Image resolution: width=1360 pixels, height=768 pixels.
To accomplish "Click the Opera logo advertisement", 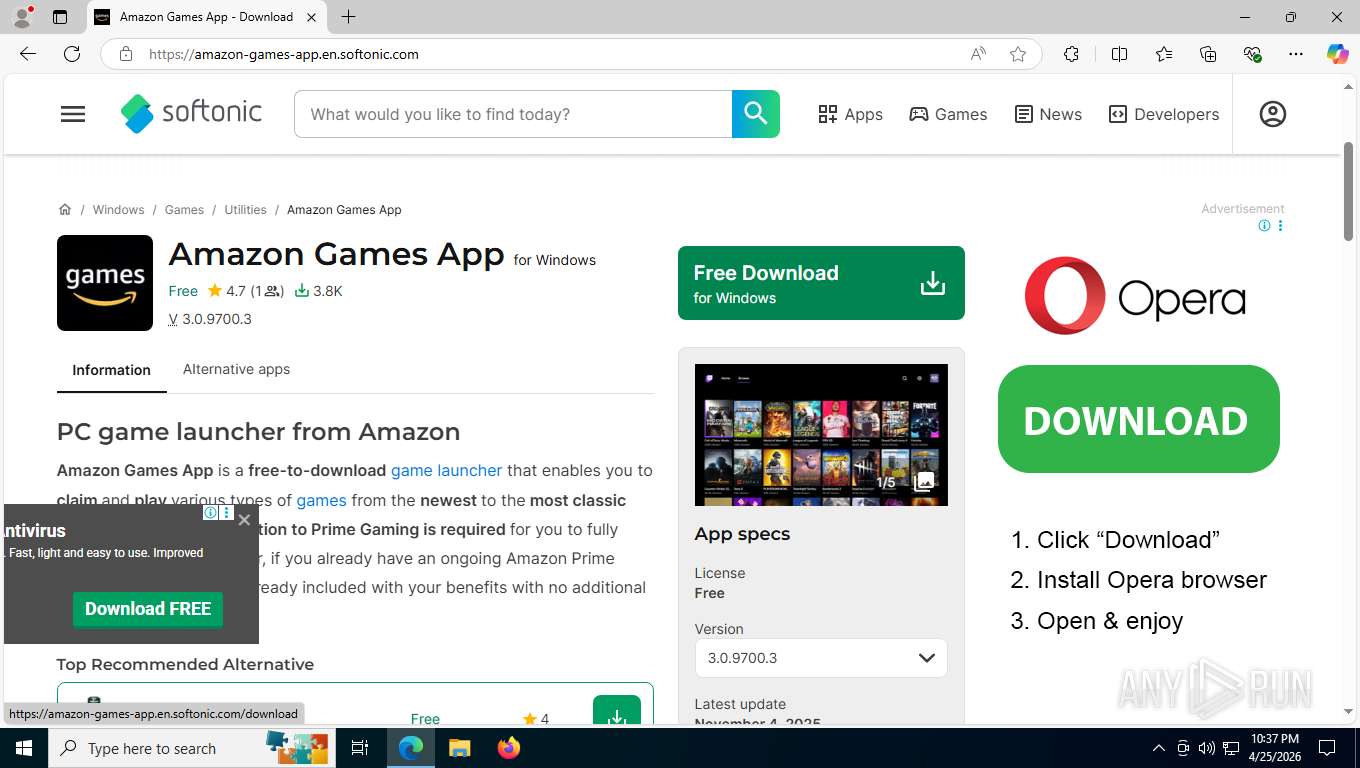I will [1135, 296].
